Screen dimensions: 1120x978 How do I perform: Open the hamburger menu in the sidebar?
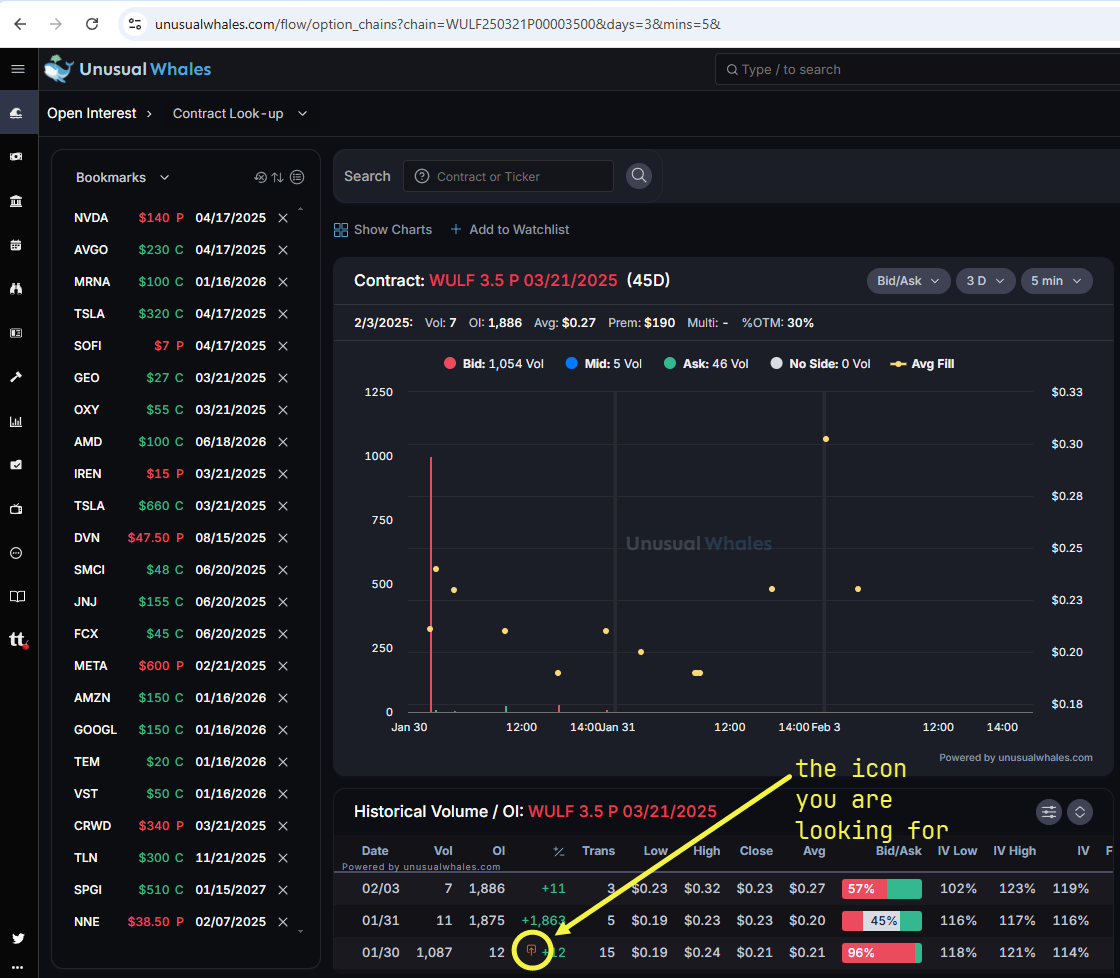click(x=18, y=69)
